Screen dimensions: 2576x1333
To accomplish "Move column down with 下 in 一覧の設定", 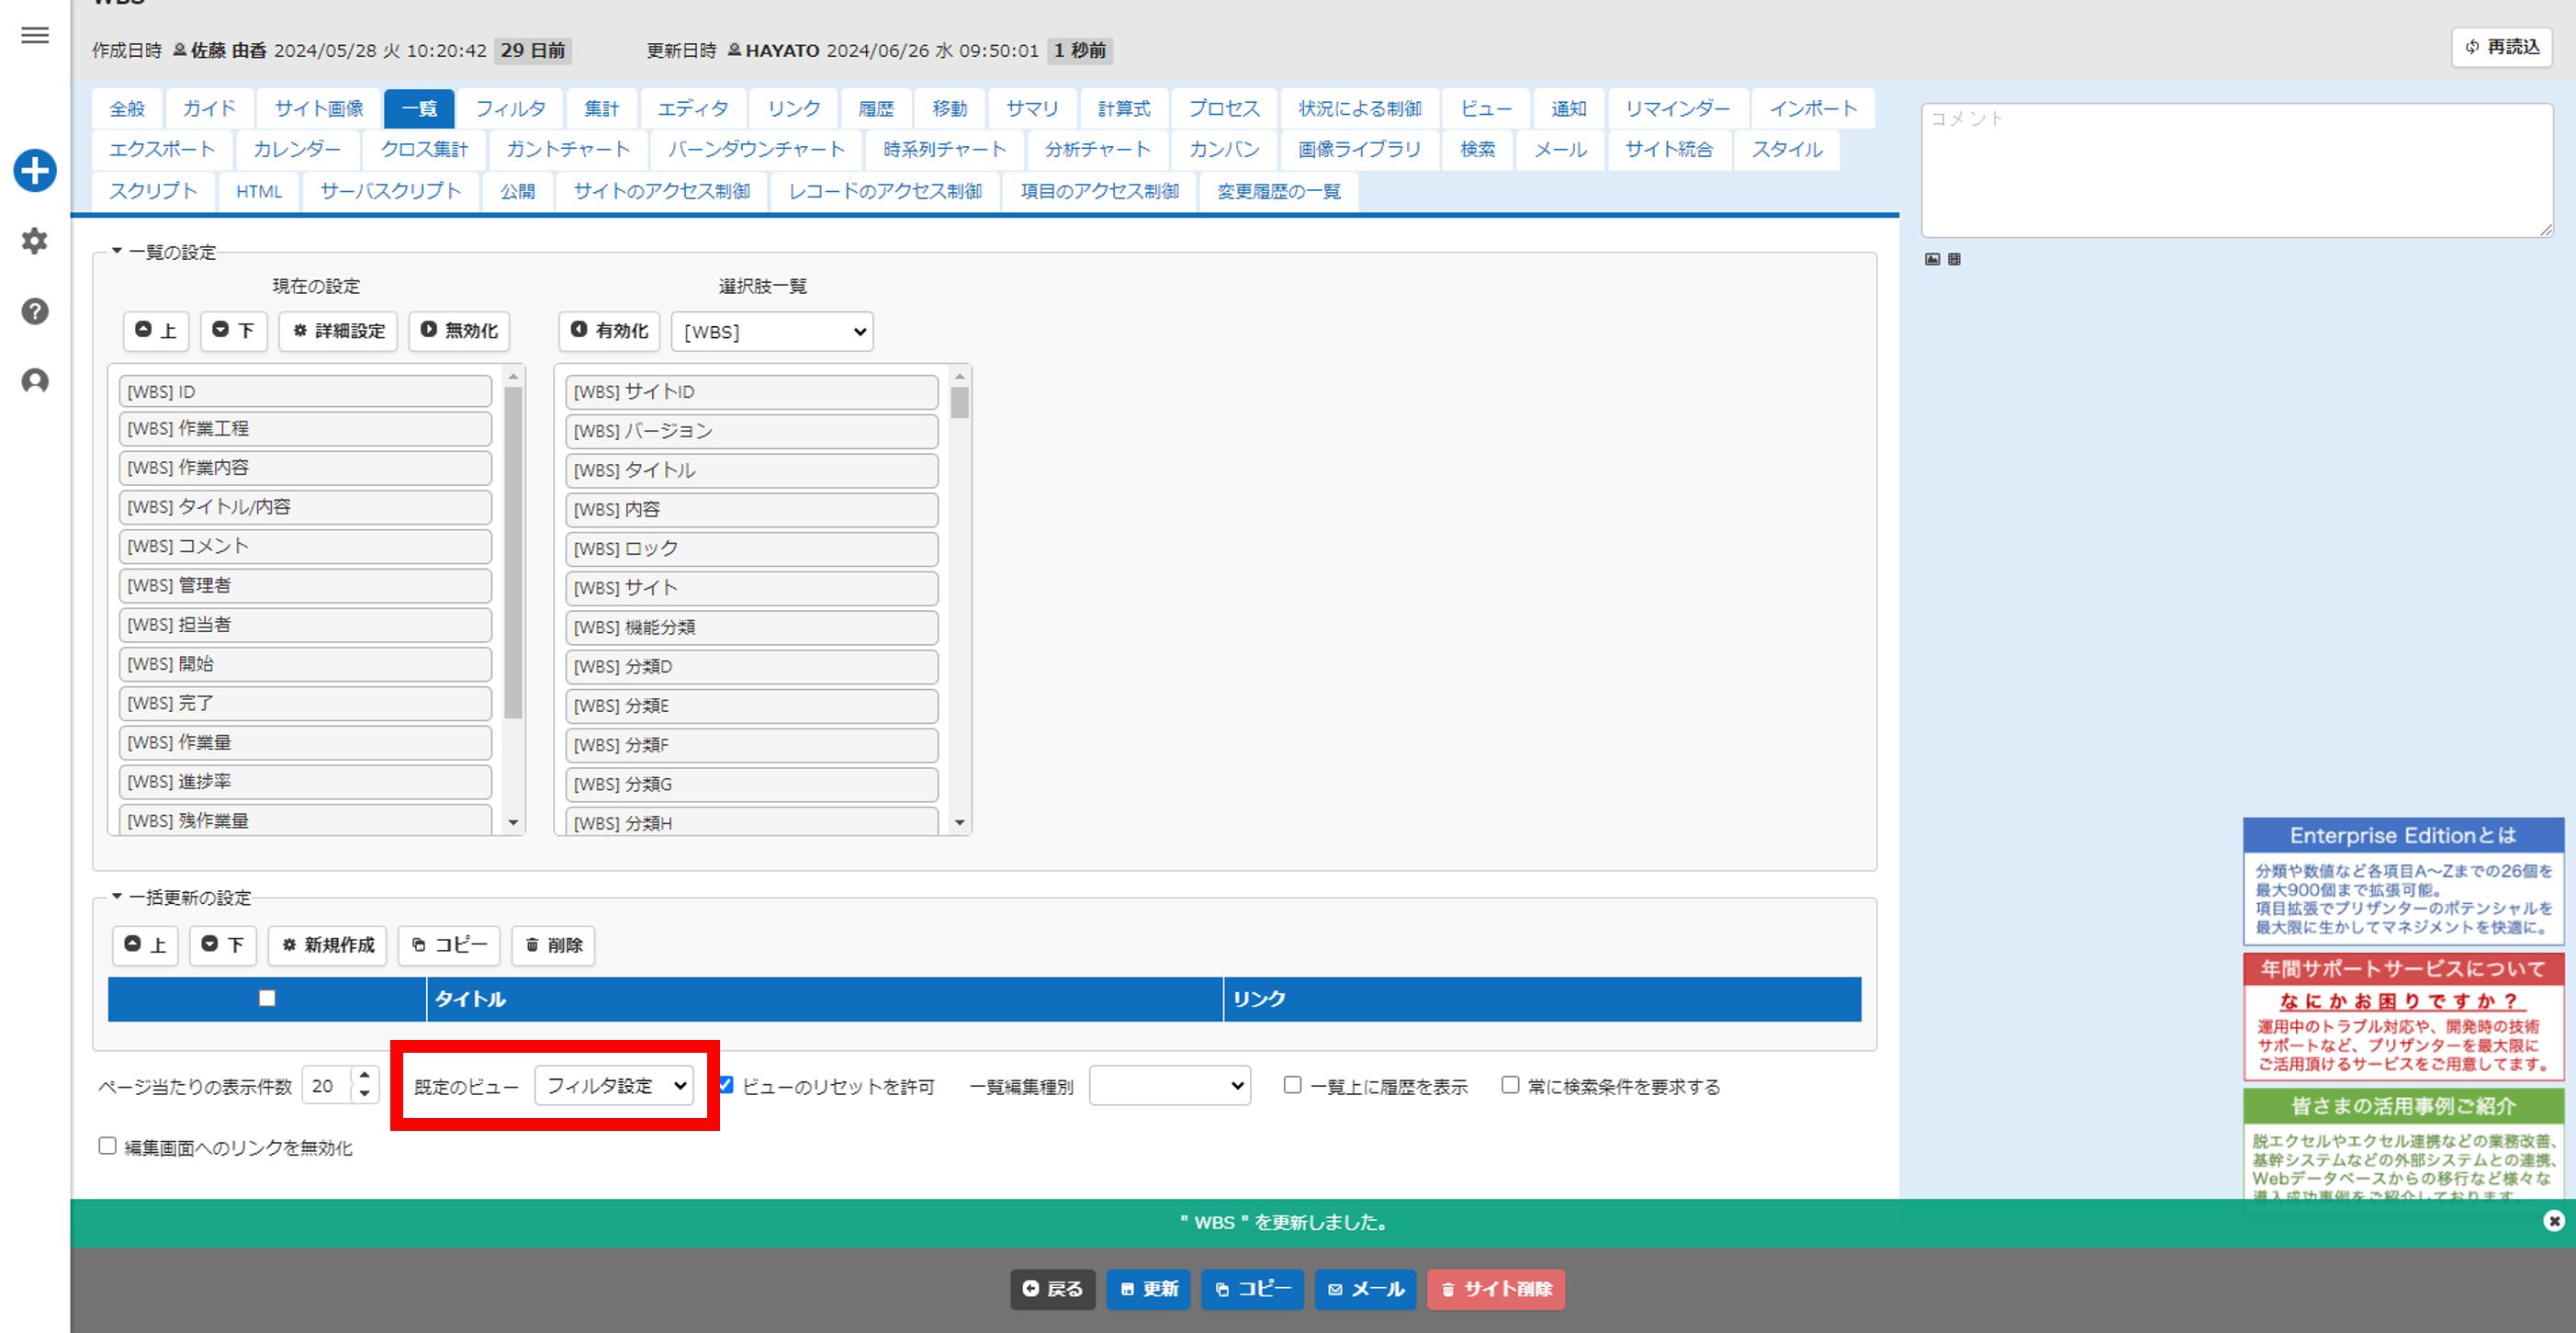I will (x=234, y=330).
